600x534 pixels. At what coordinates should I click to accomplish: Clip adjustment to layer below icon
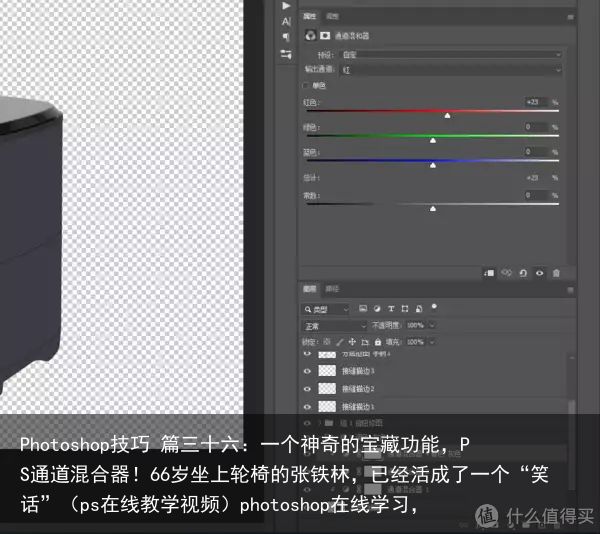click(x=489, y=273)
